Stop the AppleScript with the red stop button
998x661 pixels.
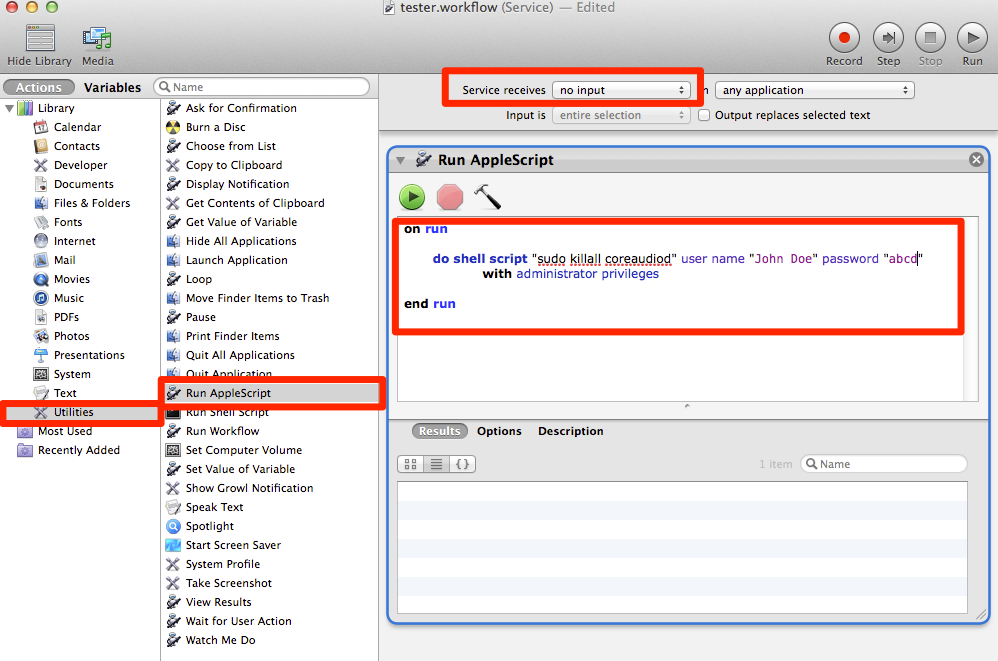[449, 197]
